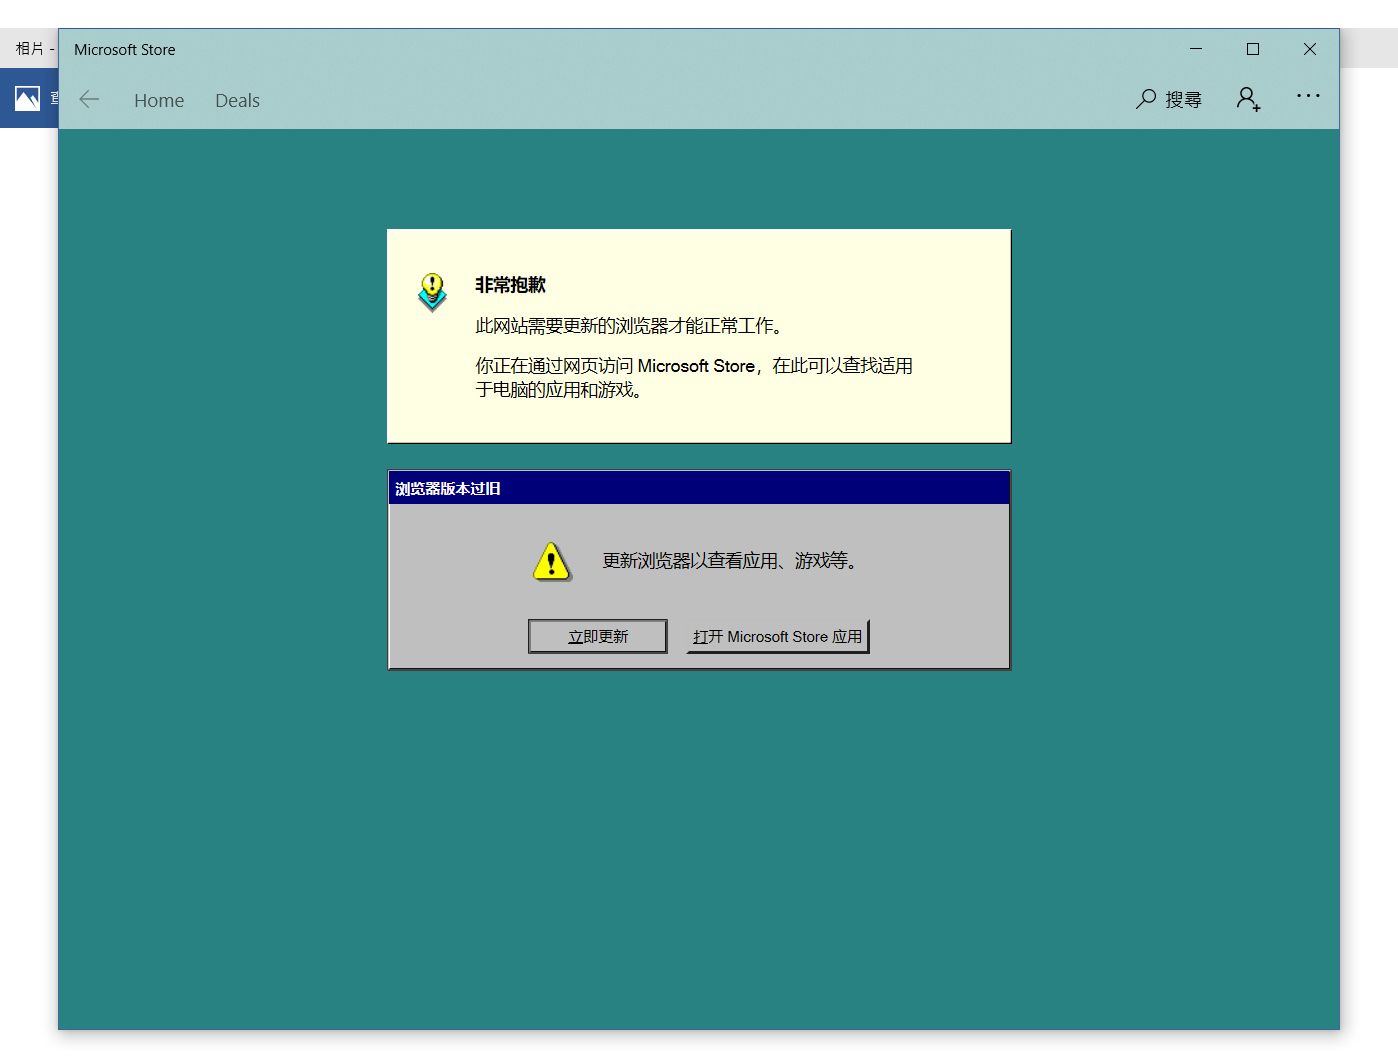
Task: Click the 立即更新 button
Action: point(598,636)
